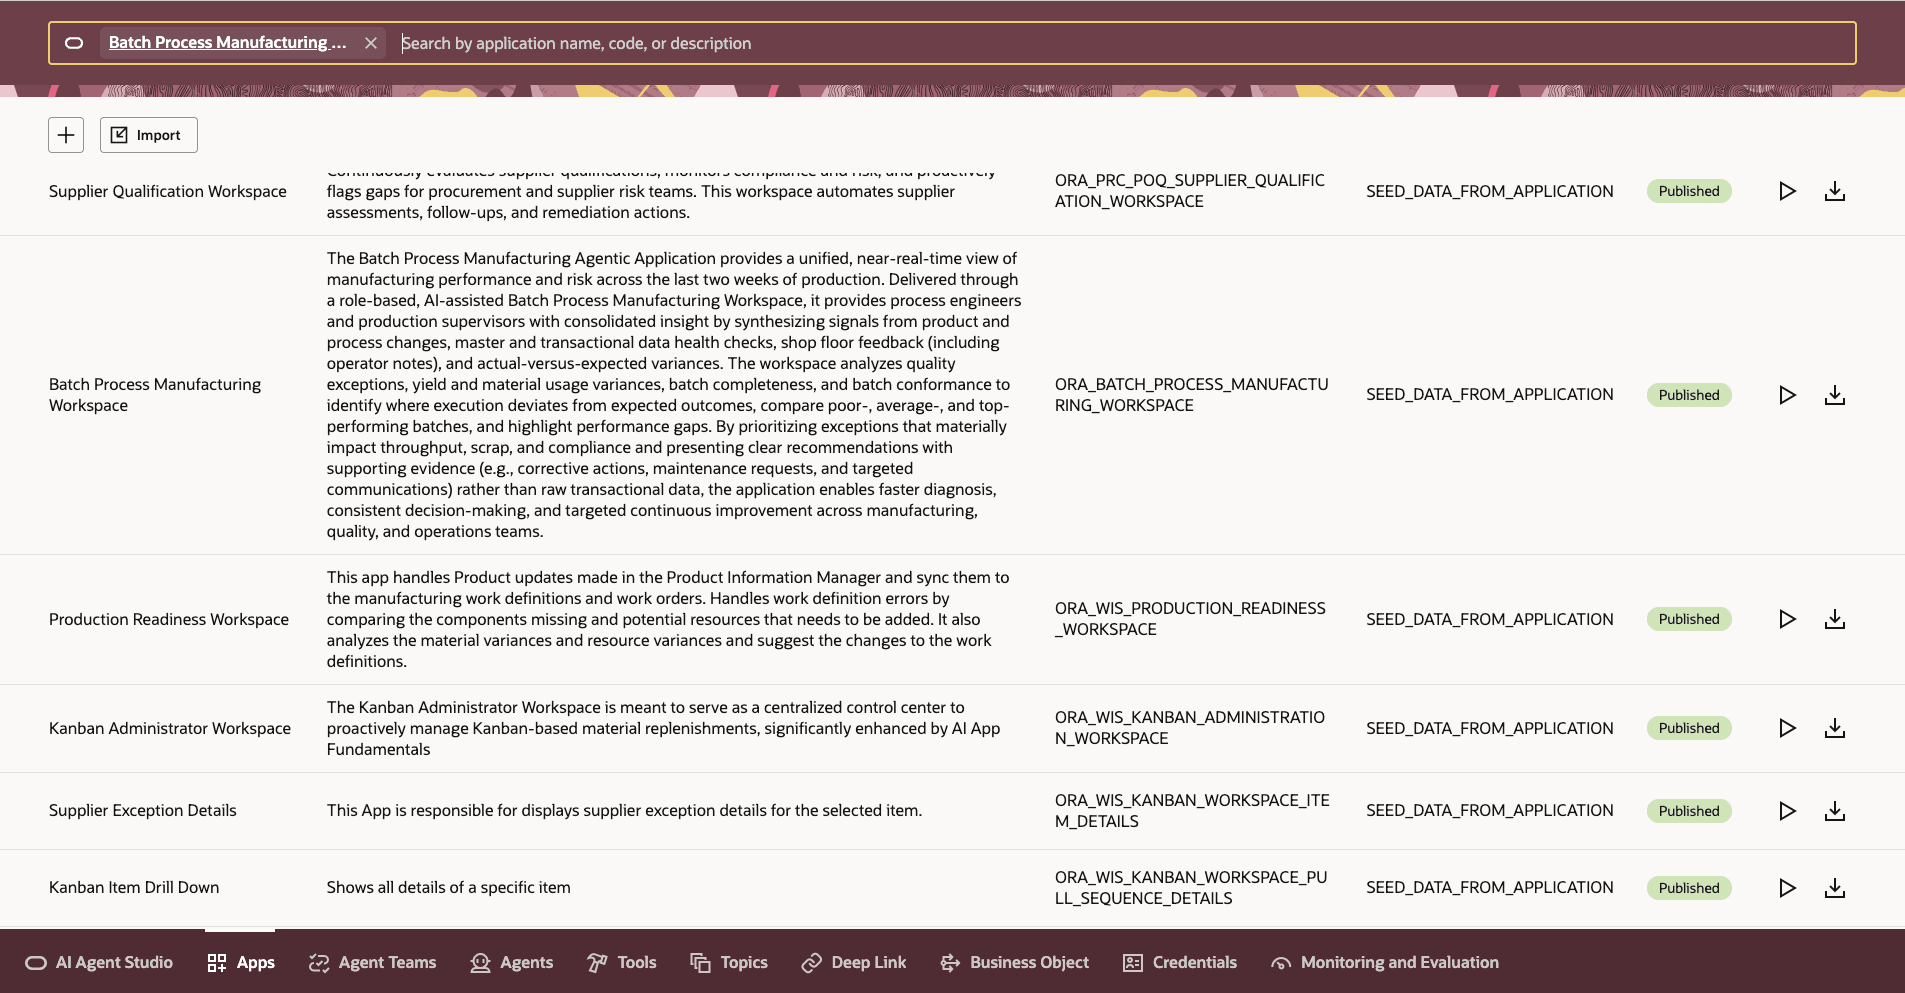Run the Supplier Exception Details app
Screen dimensions: 1905x993
[1787, 811]
